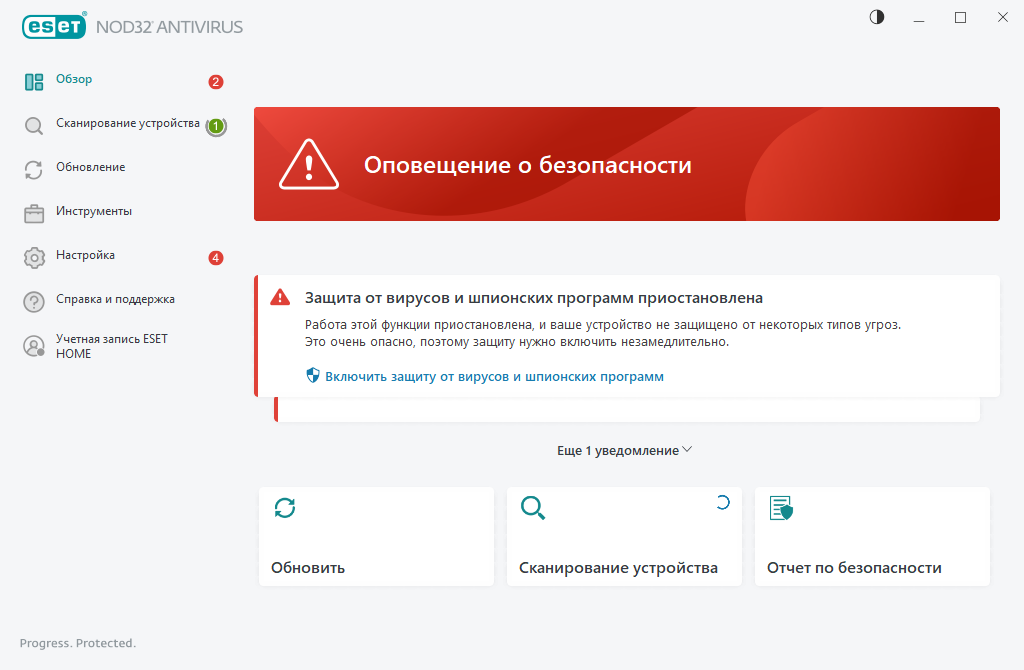Click the green badge 1 scan indicator

[x=216, y=126]
